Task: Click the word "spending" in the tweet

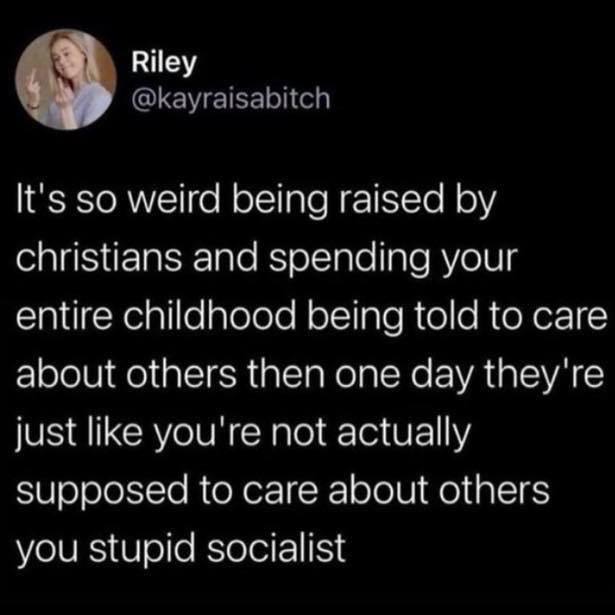Action: (349, 260)
